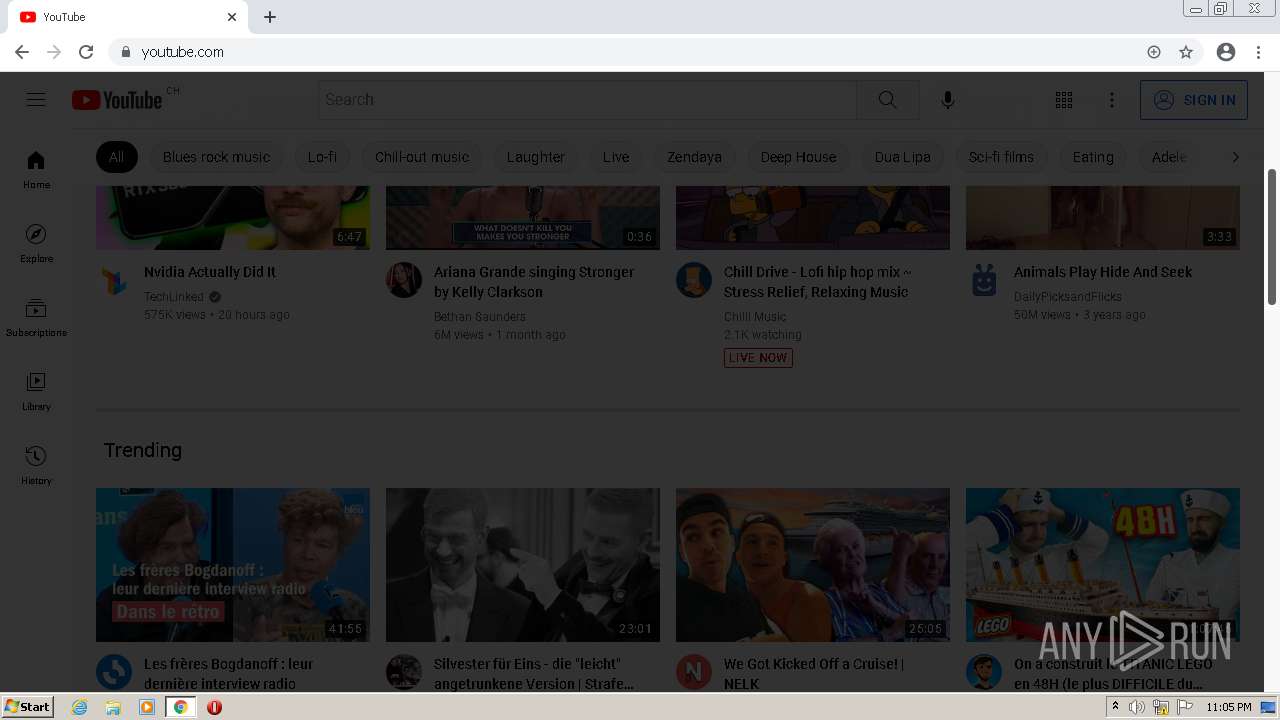This screenshot has width=1280, height=720.
Task: Click the 11:05 PM taskbar clock
Action: (1228, 707)
